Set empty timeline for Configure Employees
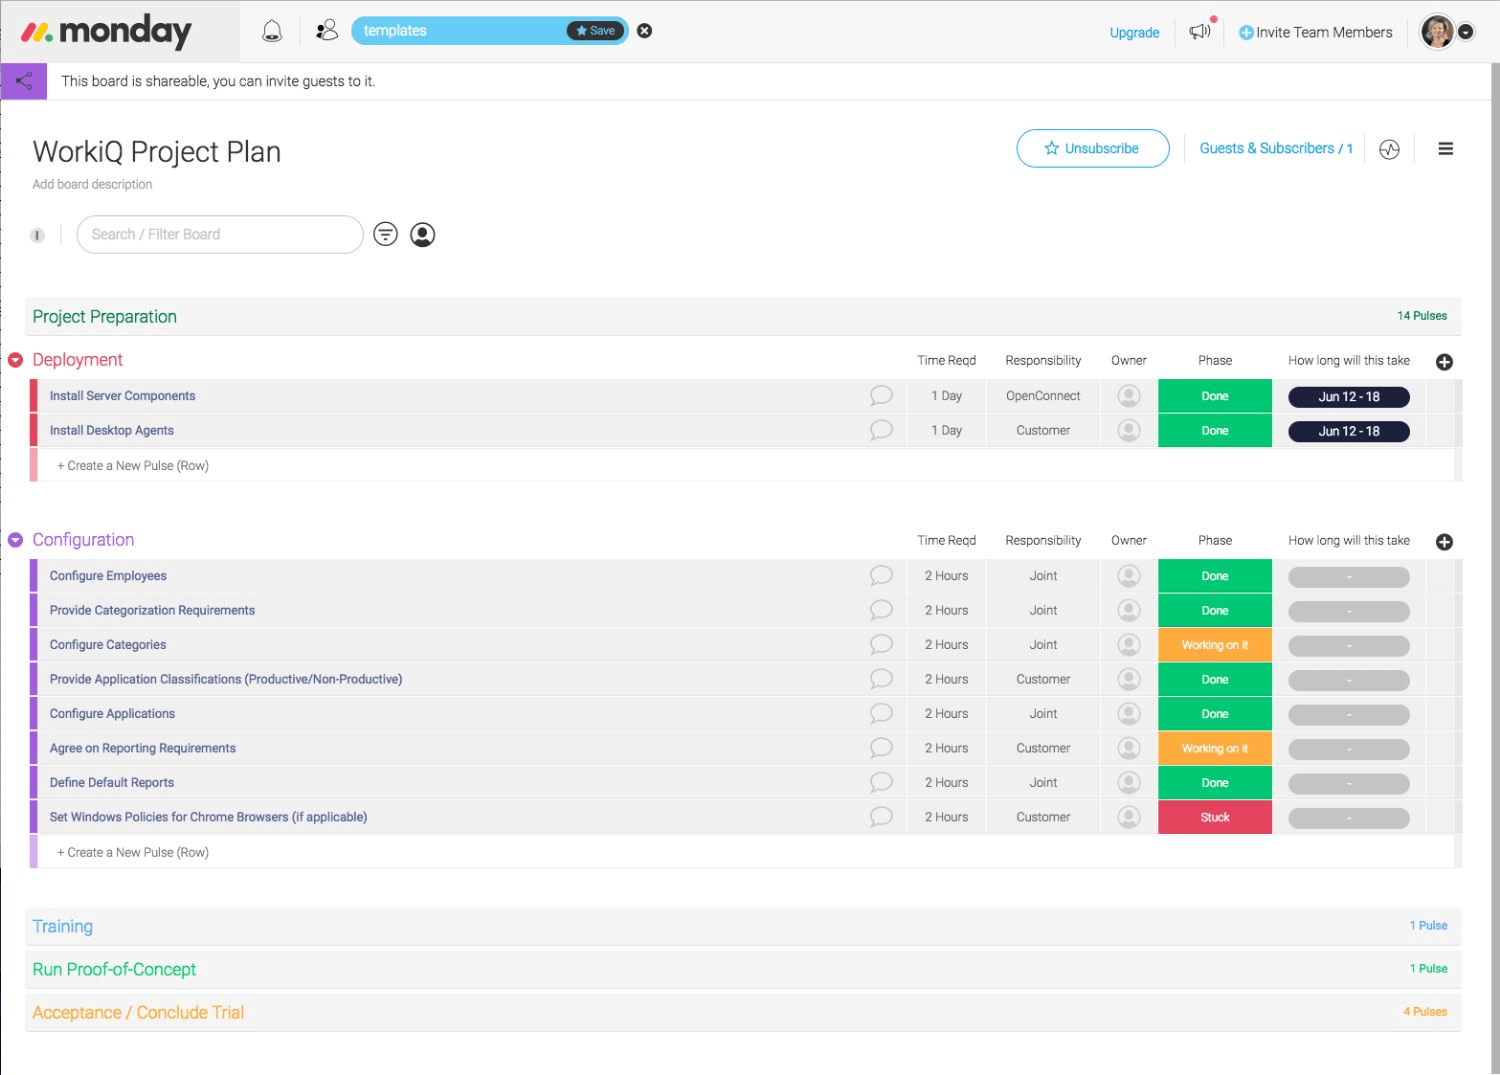Viewport: 1500px width, 1075px height. 1349,577
